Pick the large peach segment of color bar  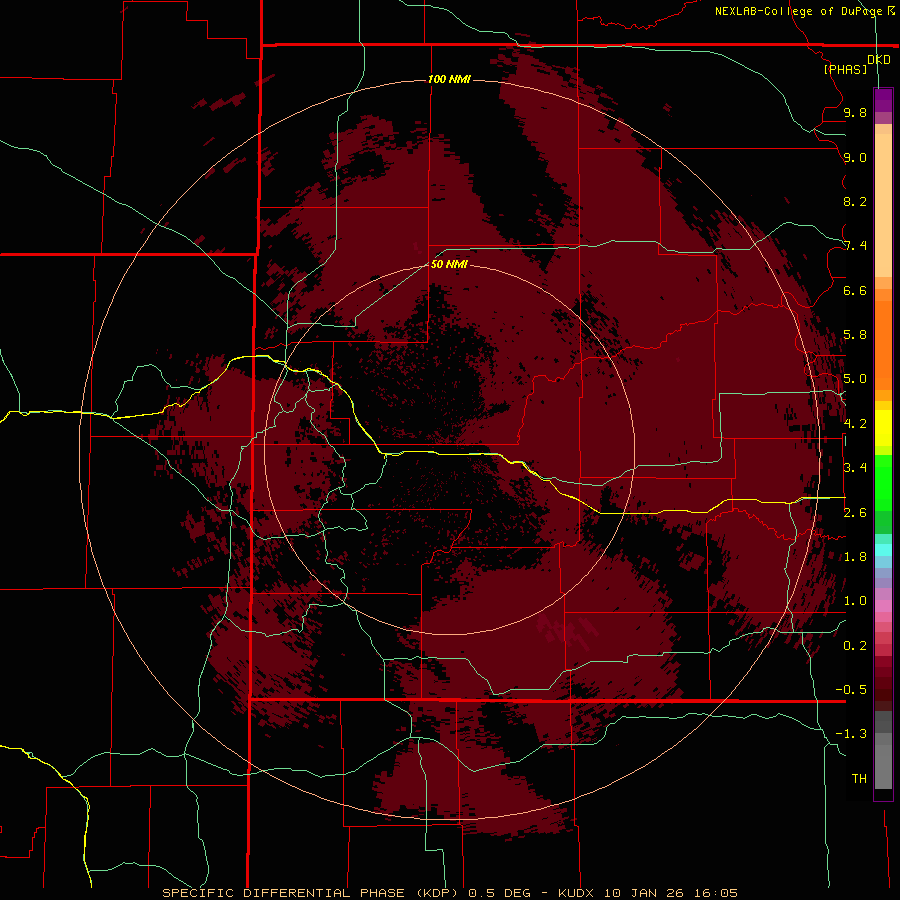pyautogui.click(x=883, y=205)
